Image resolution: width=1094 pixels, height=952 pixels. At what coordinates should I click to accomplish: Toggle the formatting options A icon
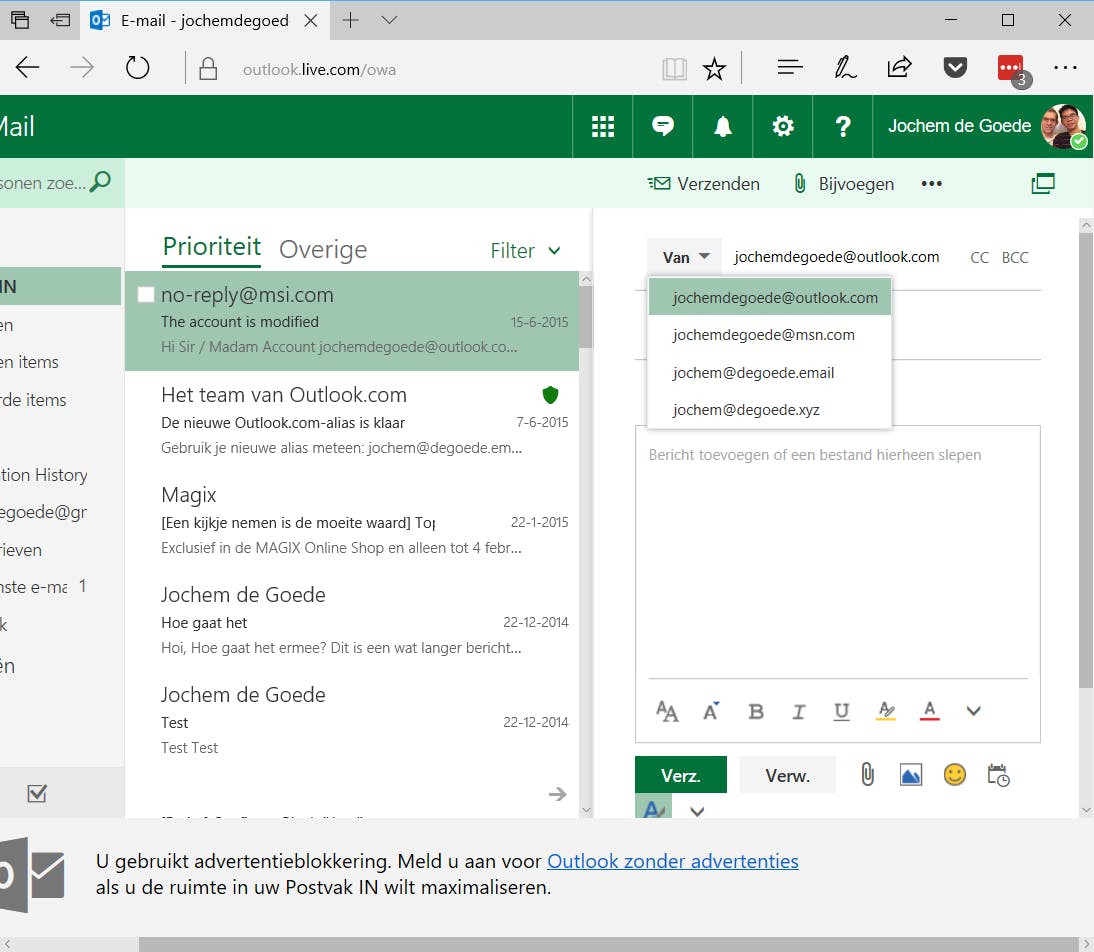[x=654, y=808]
